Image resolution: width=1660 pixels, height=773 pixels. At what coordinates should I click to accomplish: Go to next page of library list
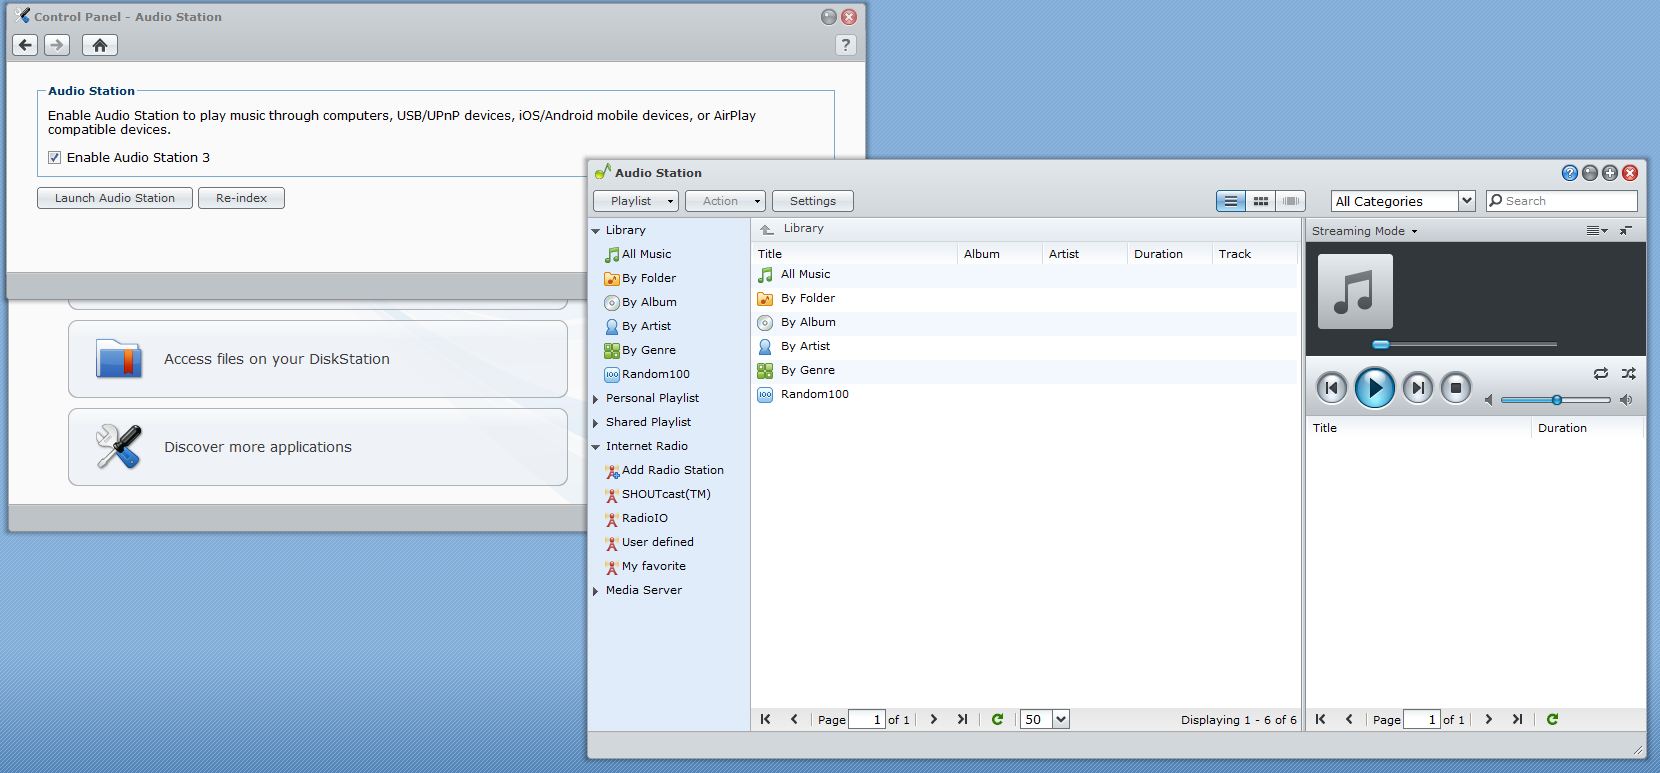click(x=933, y=719)
